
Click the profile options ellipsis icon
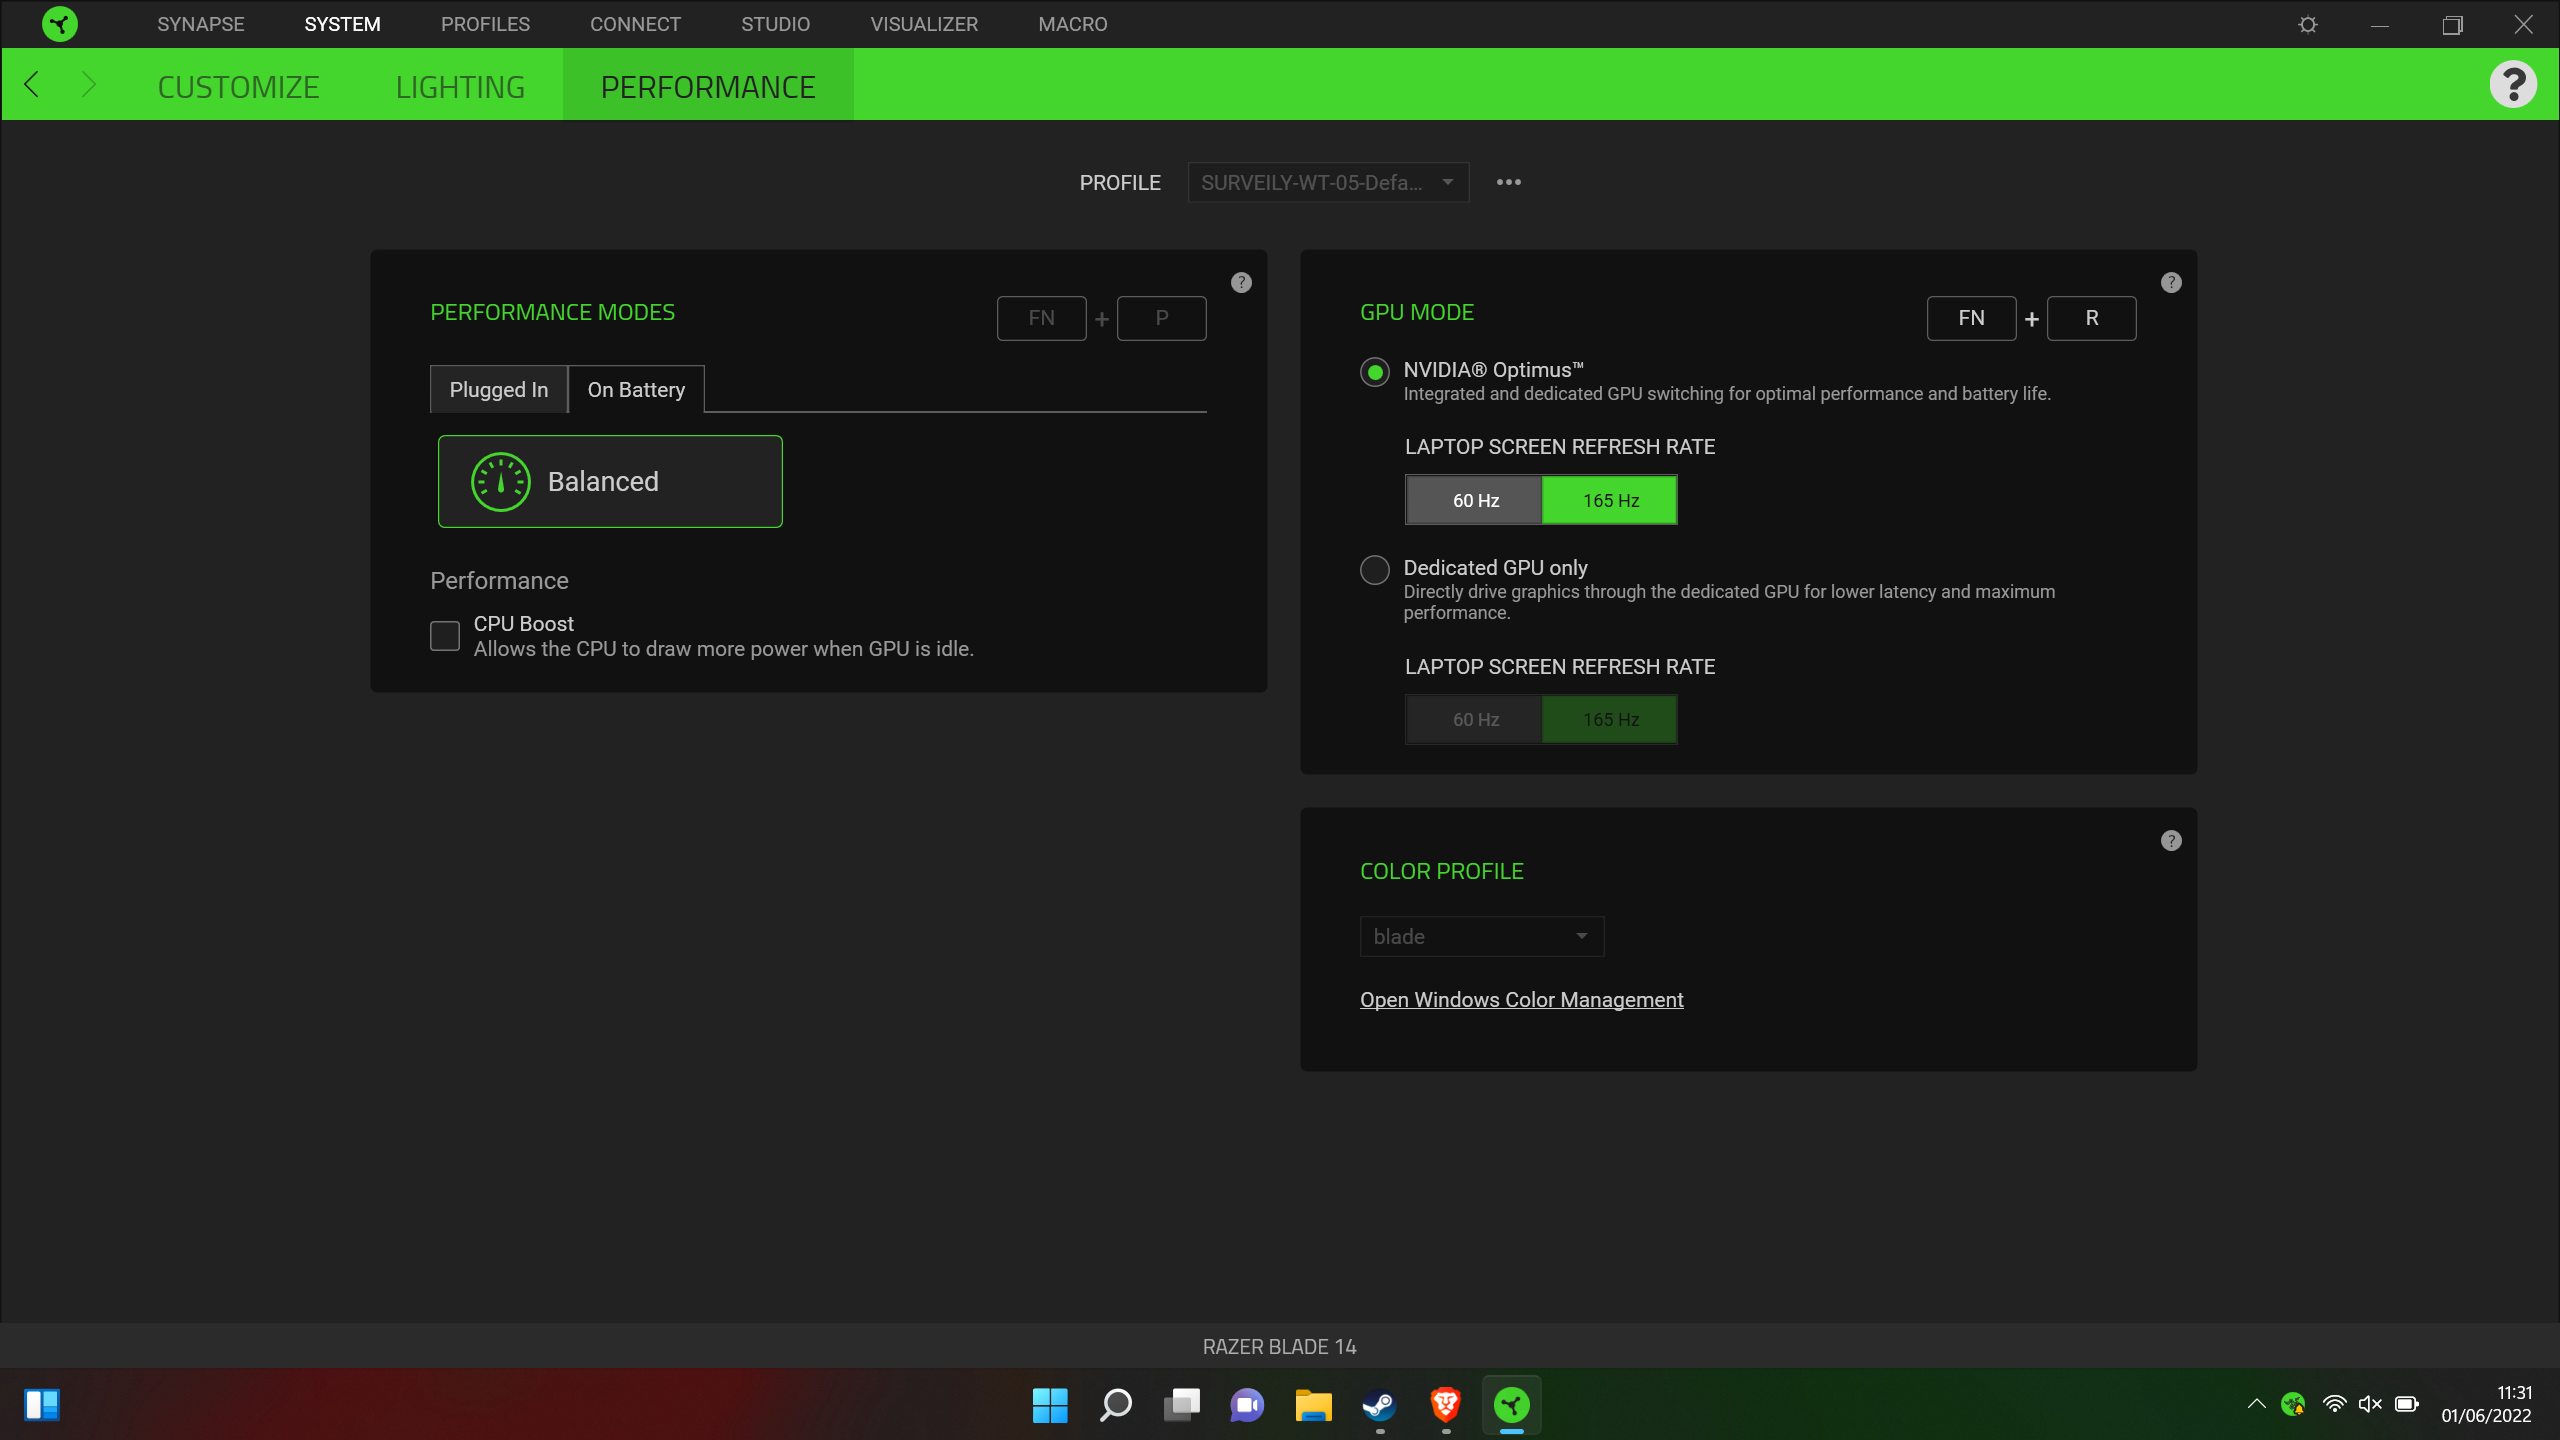click(1509, 182)
